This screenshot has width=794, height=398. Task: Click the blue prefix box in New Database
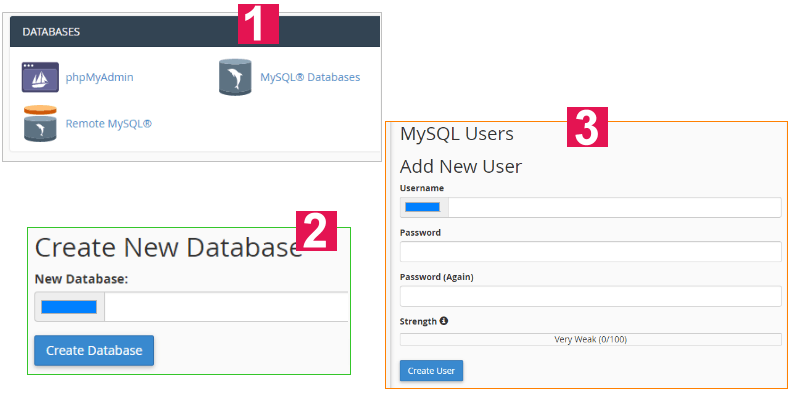tap(69, 307)
